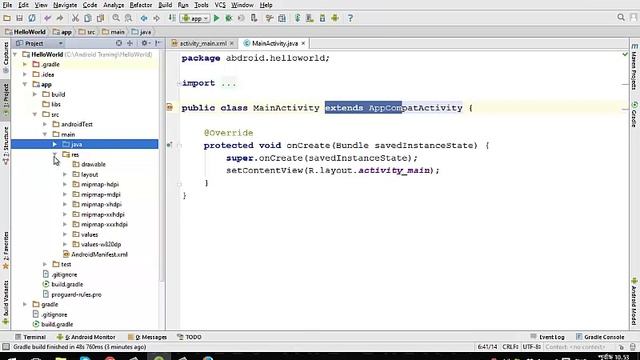Switch to activity_main.xml tab
Viewport: 640px width, 360px height.
[x=203, y=43]
